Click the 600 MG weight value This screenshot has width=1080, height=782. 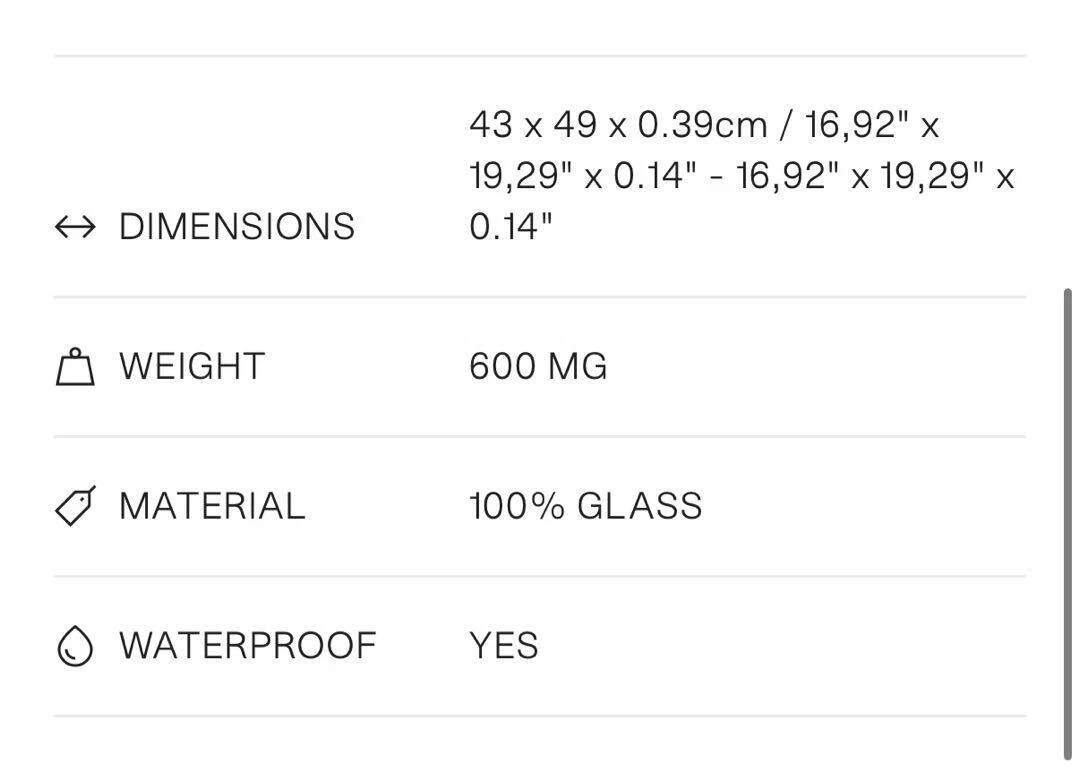tap(539, 366)
